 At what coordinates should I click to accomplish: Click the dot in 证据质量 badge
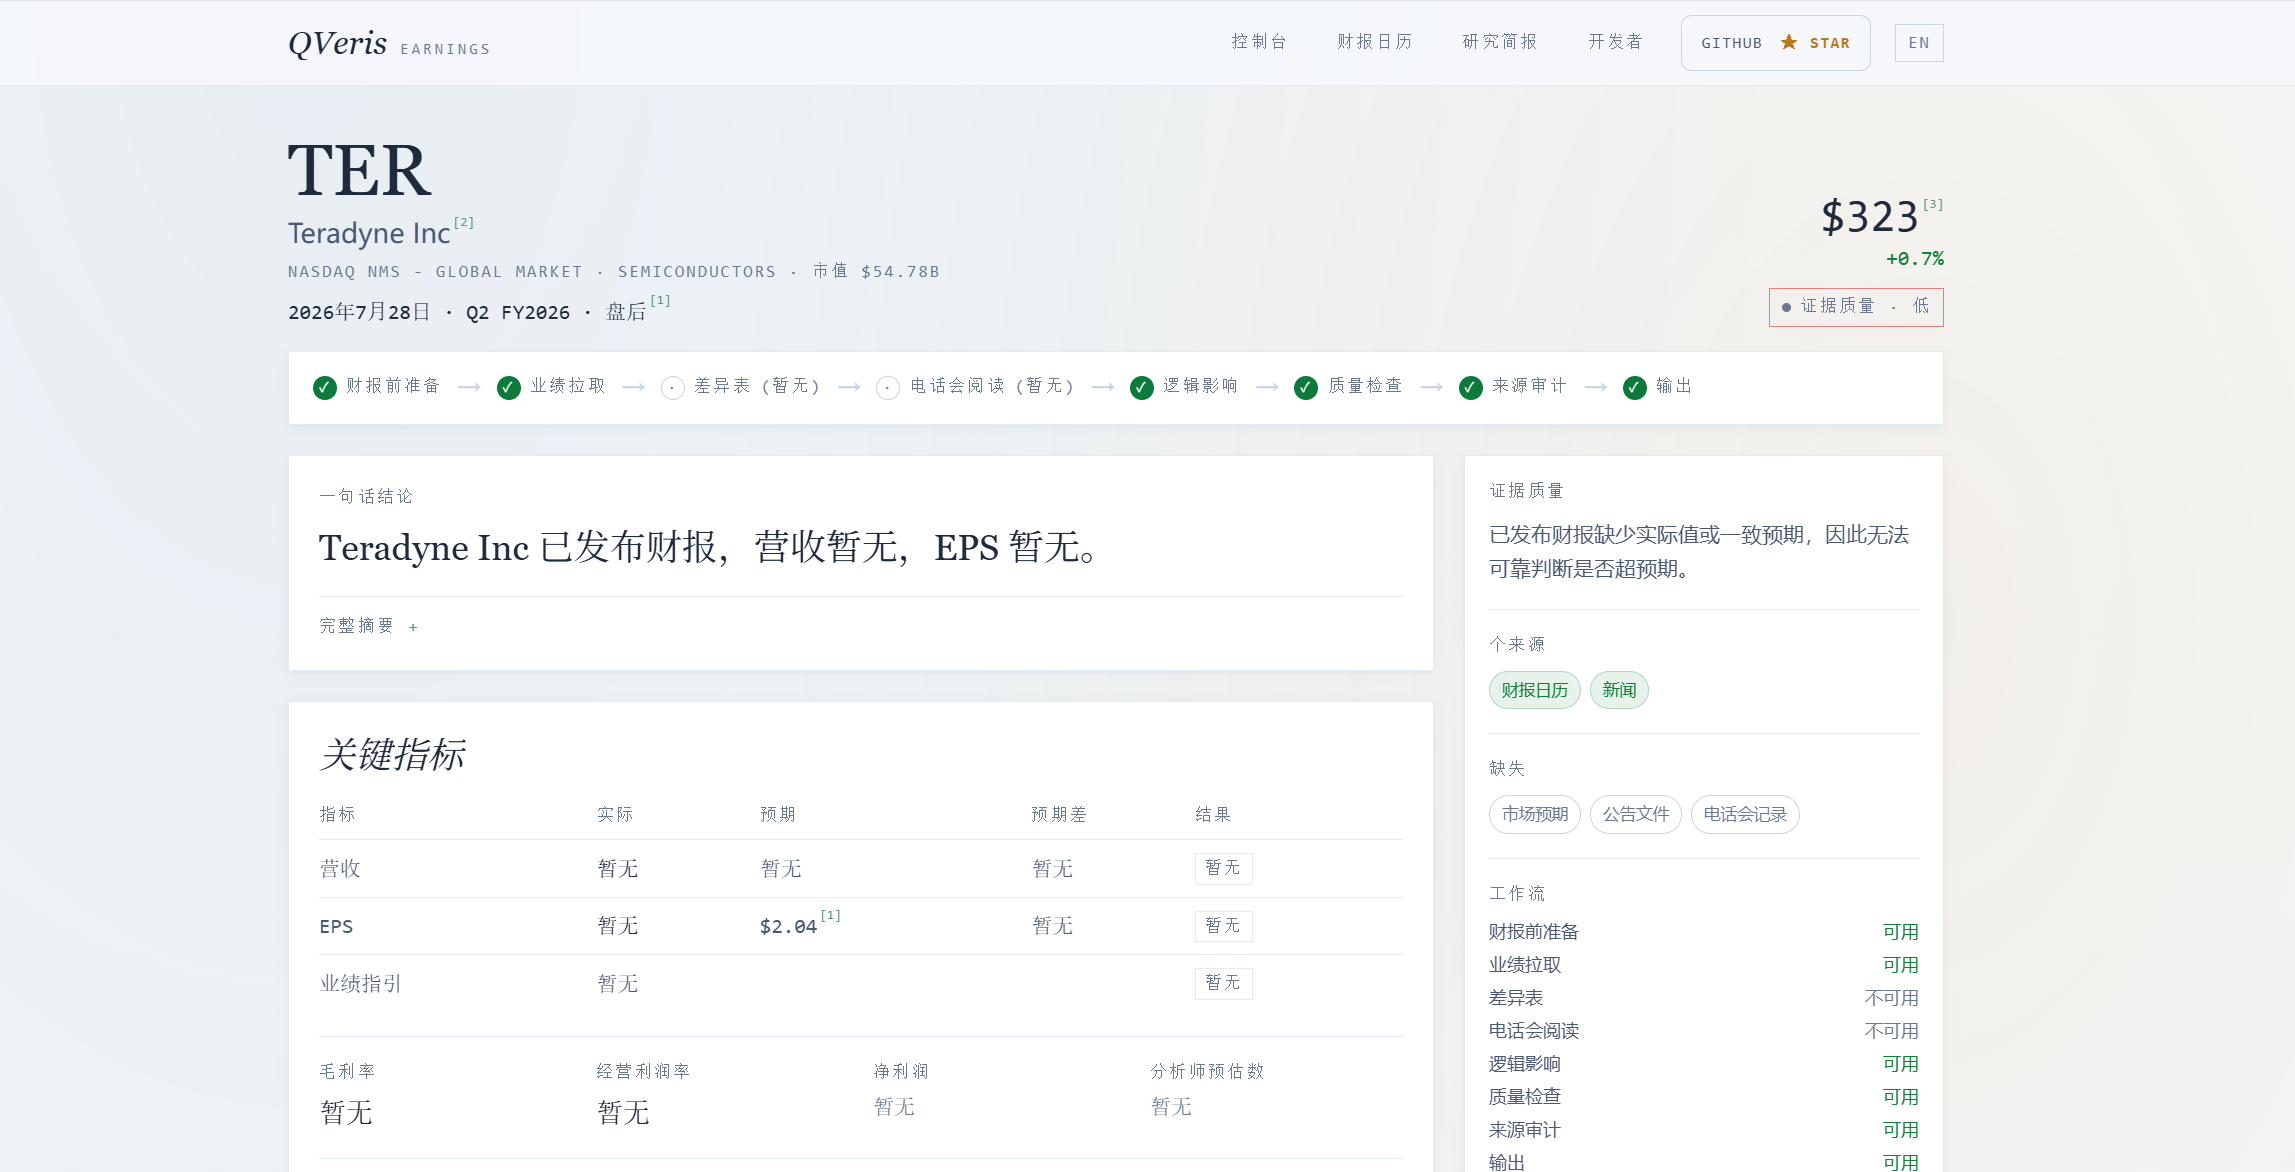(x=1786, y=307)
